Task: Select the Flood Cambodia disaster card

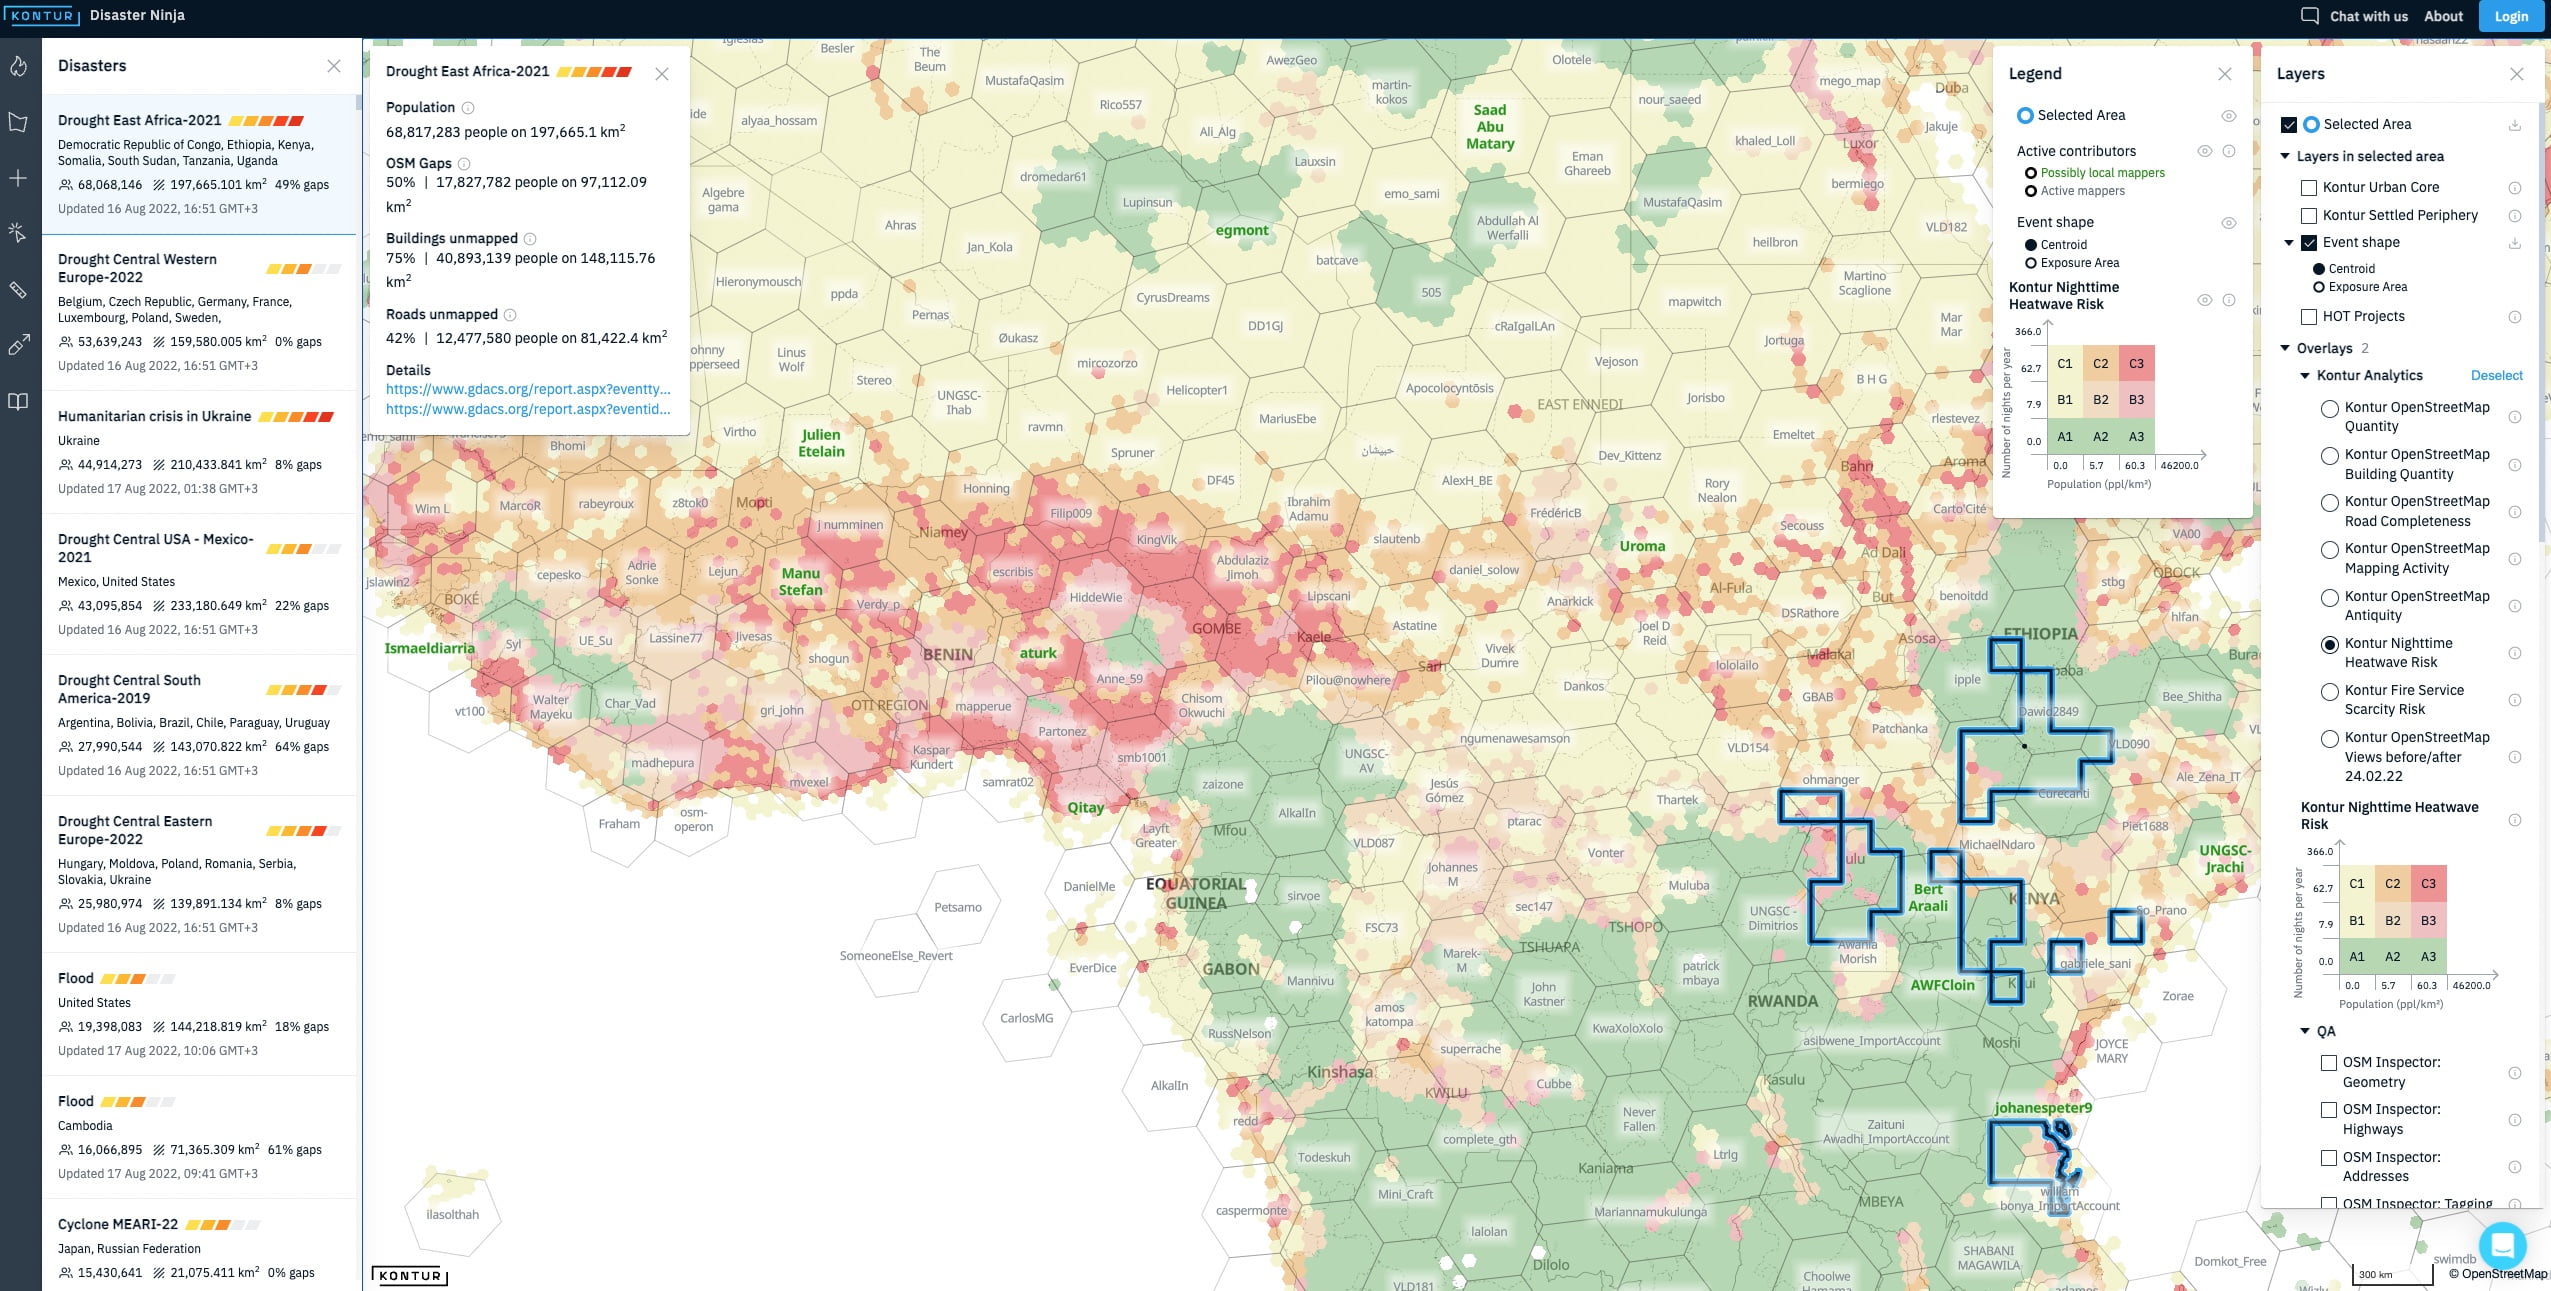Action: pyautogui.click(x=199, y=1137)
